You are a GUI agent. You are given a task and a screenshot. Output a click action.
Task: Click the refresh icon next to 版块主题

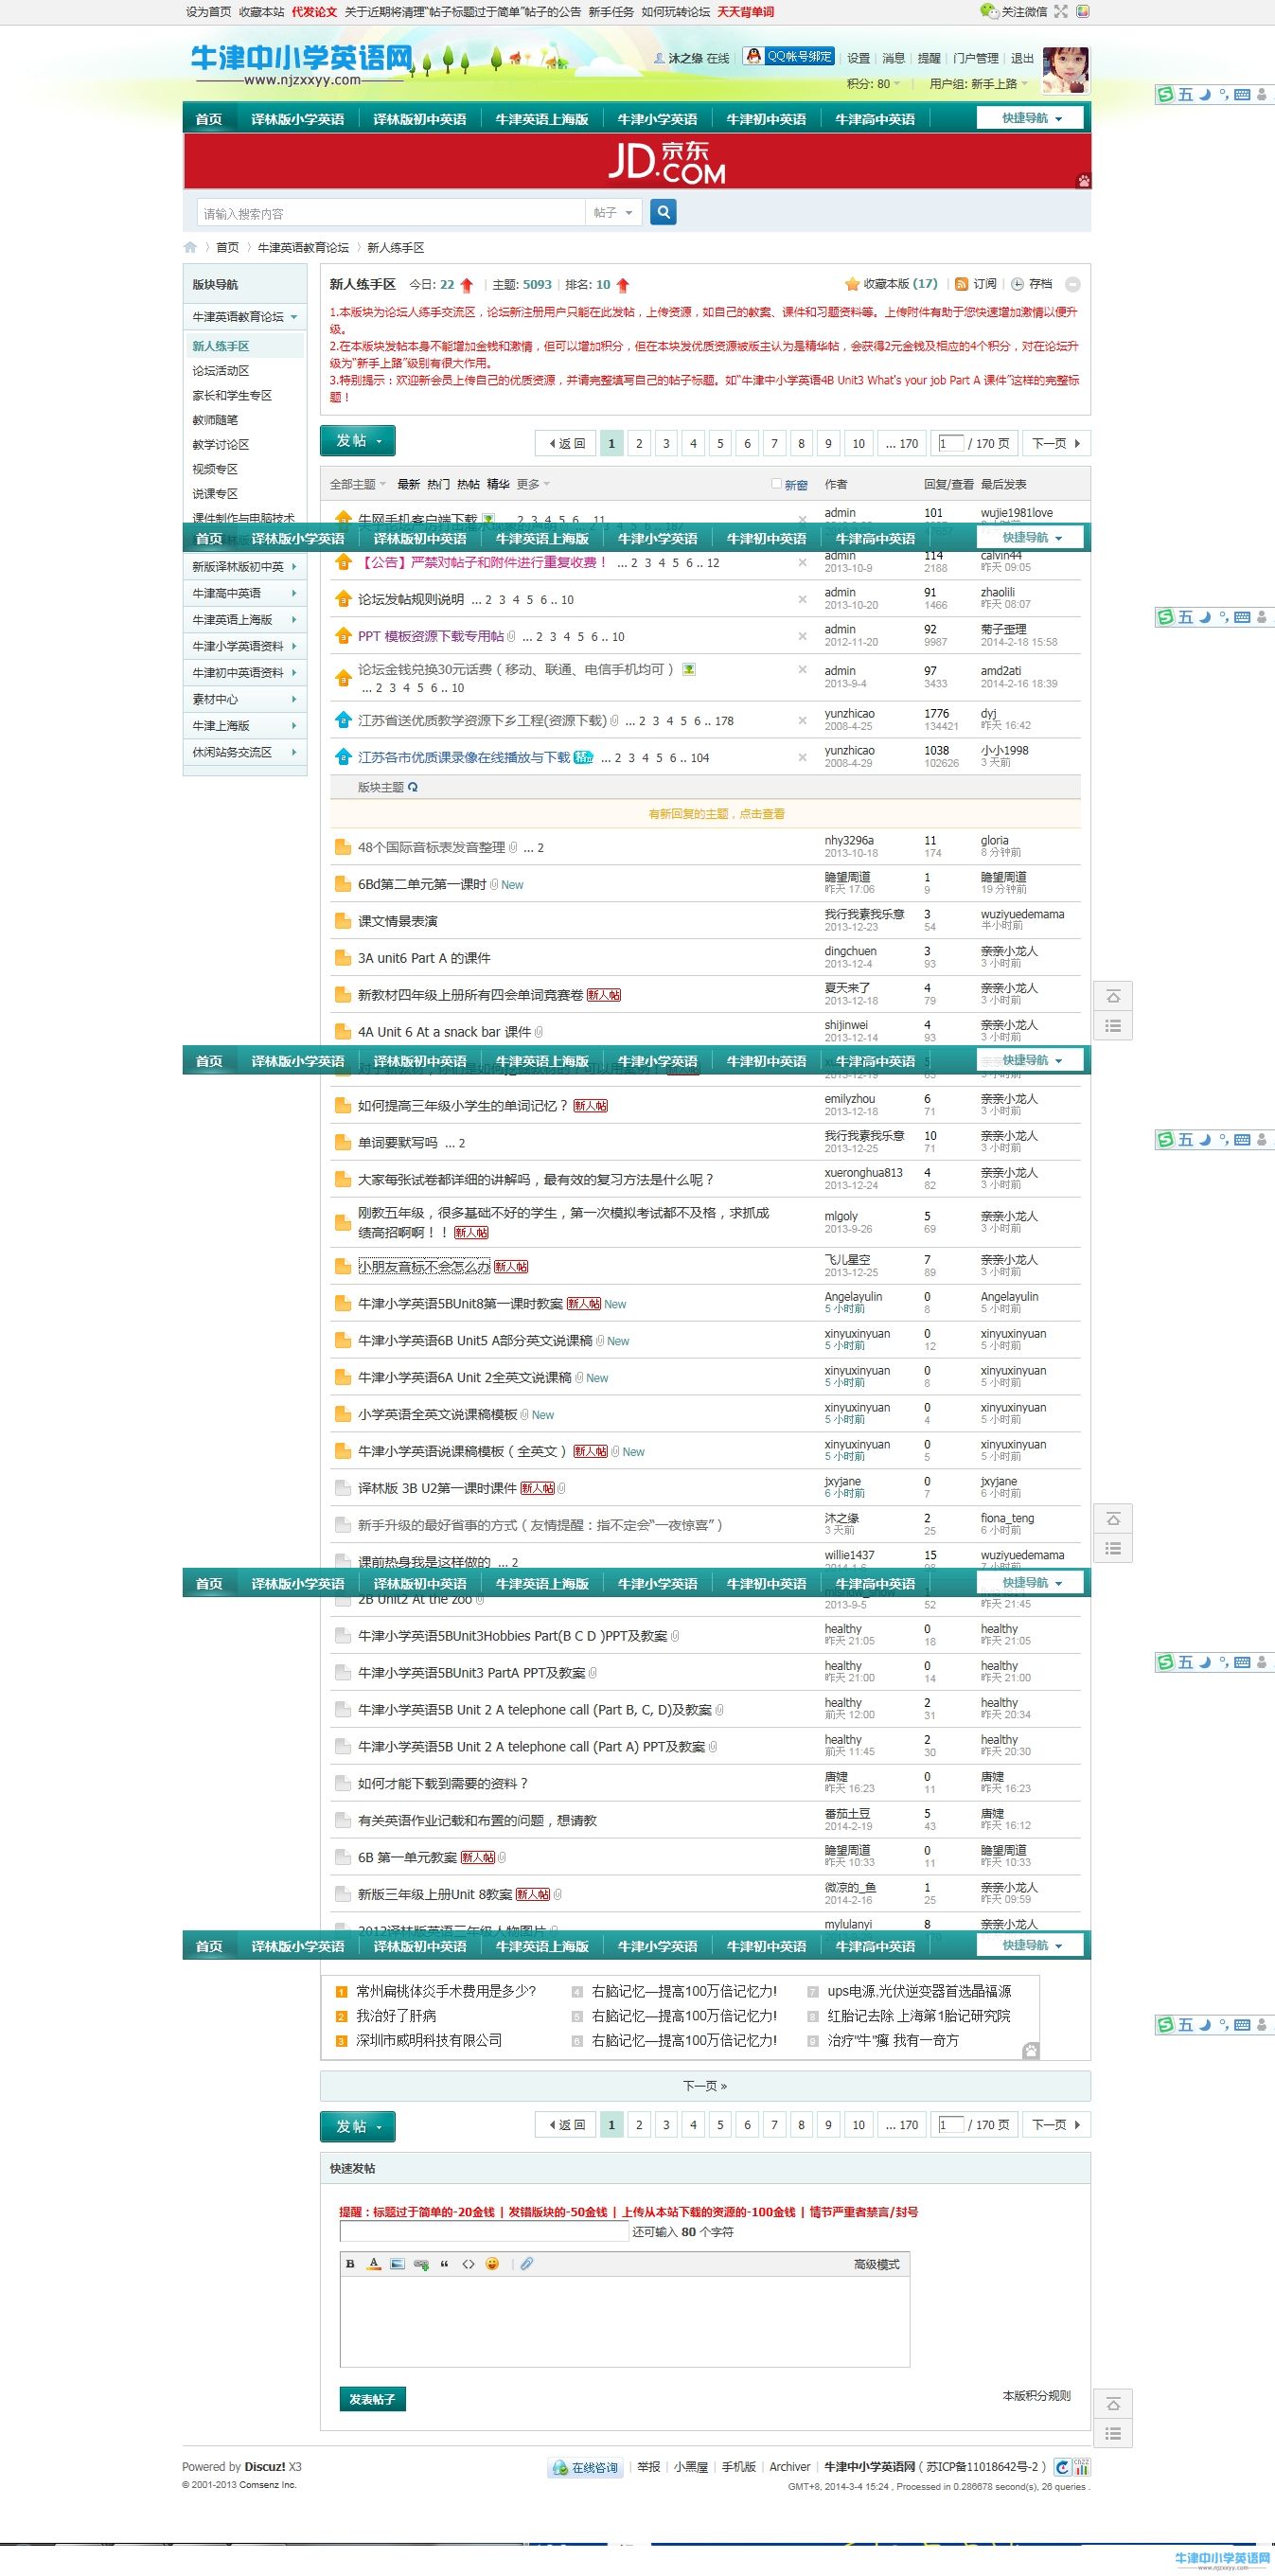tap(413, 787)
